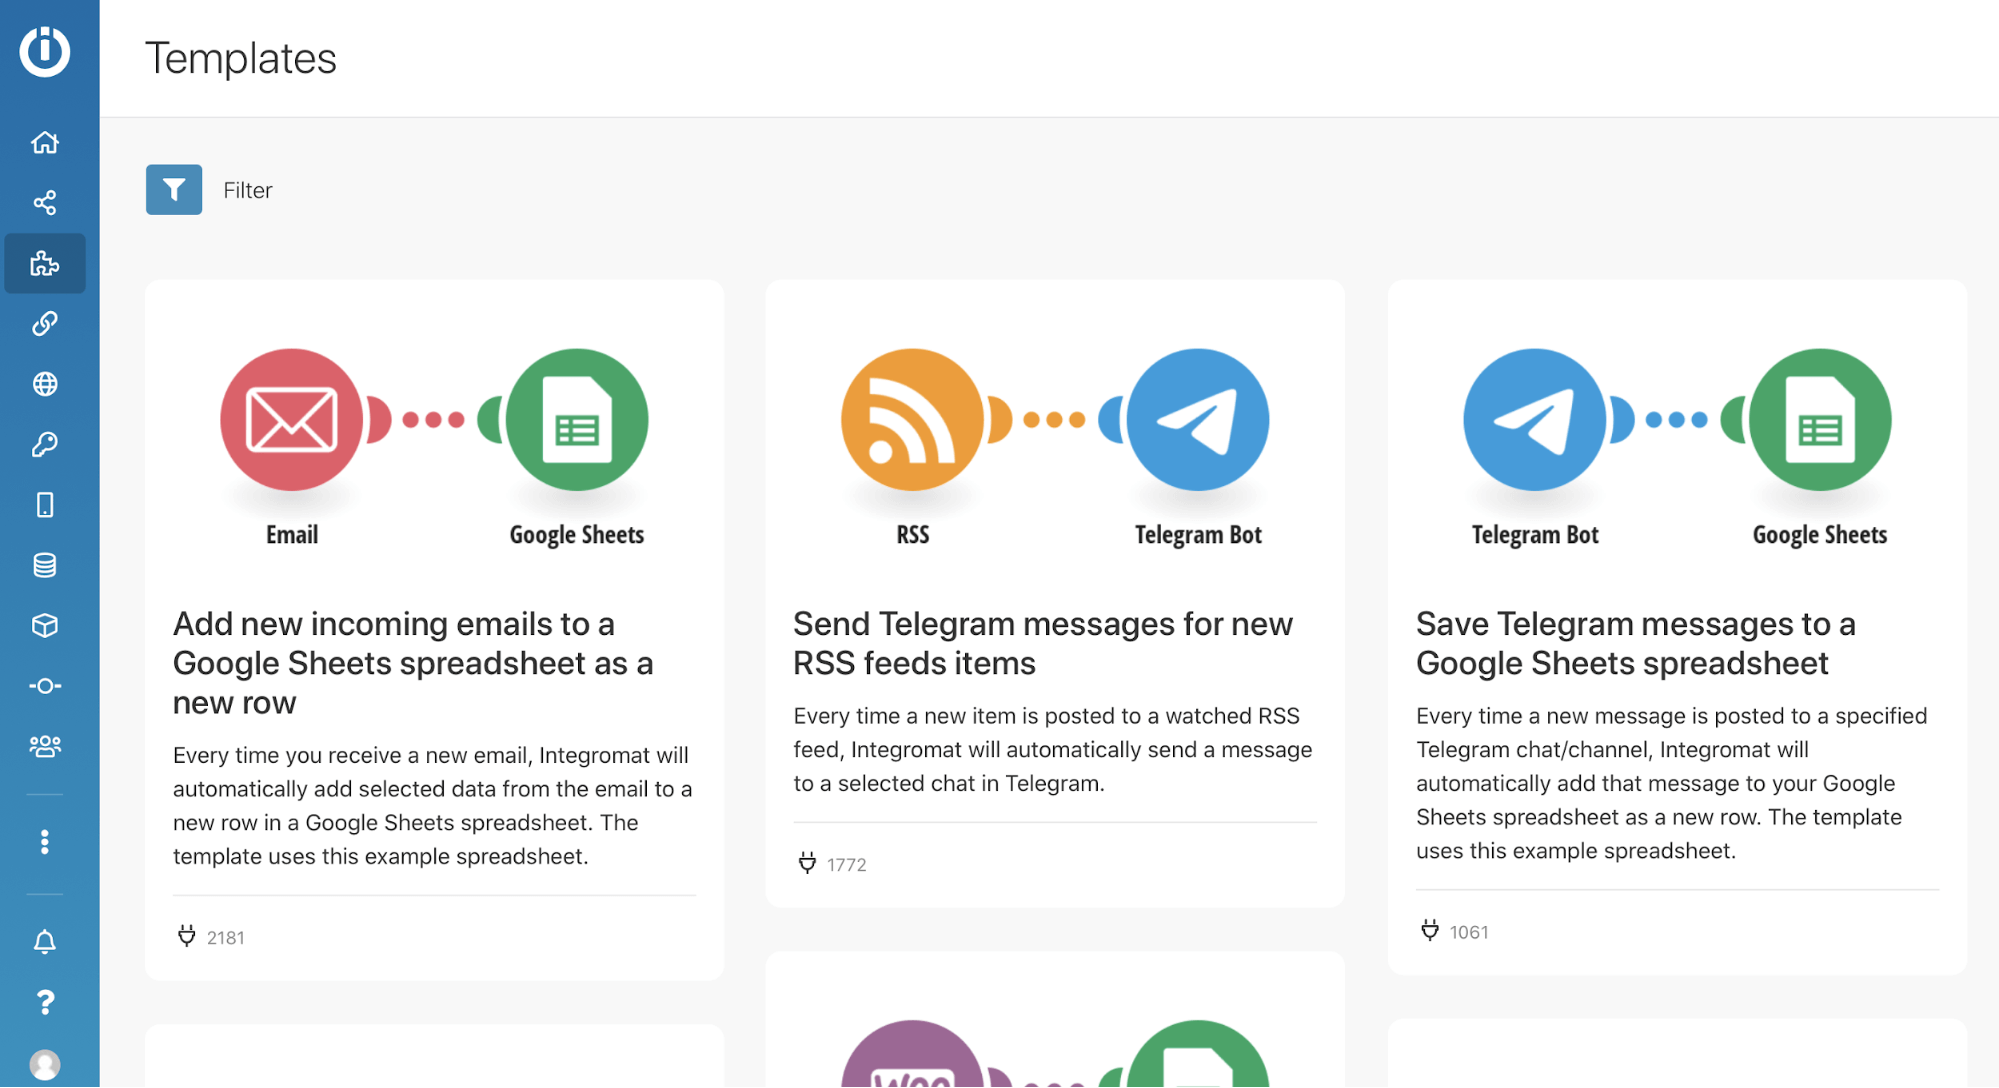Click the Data structures cube icon
Viewport: 1999px width, 1088px height.
point(45,625)
